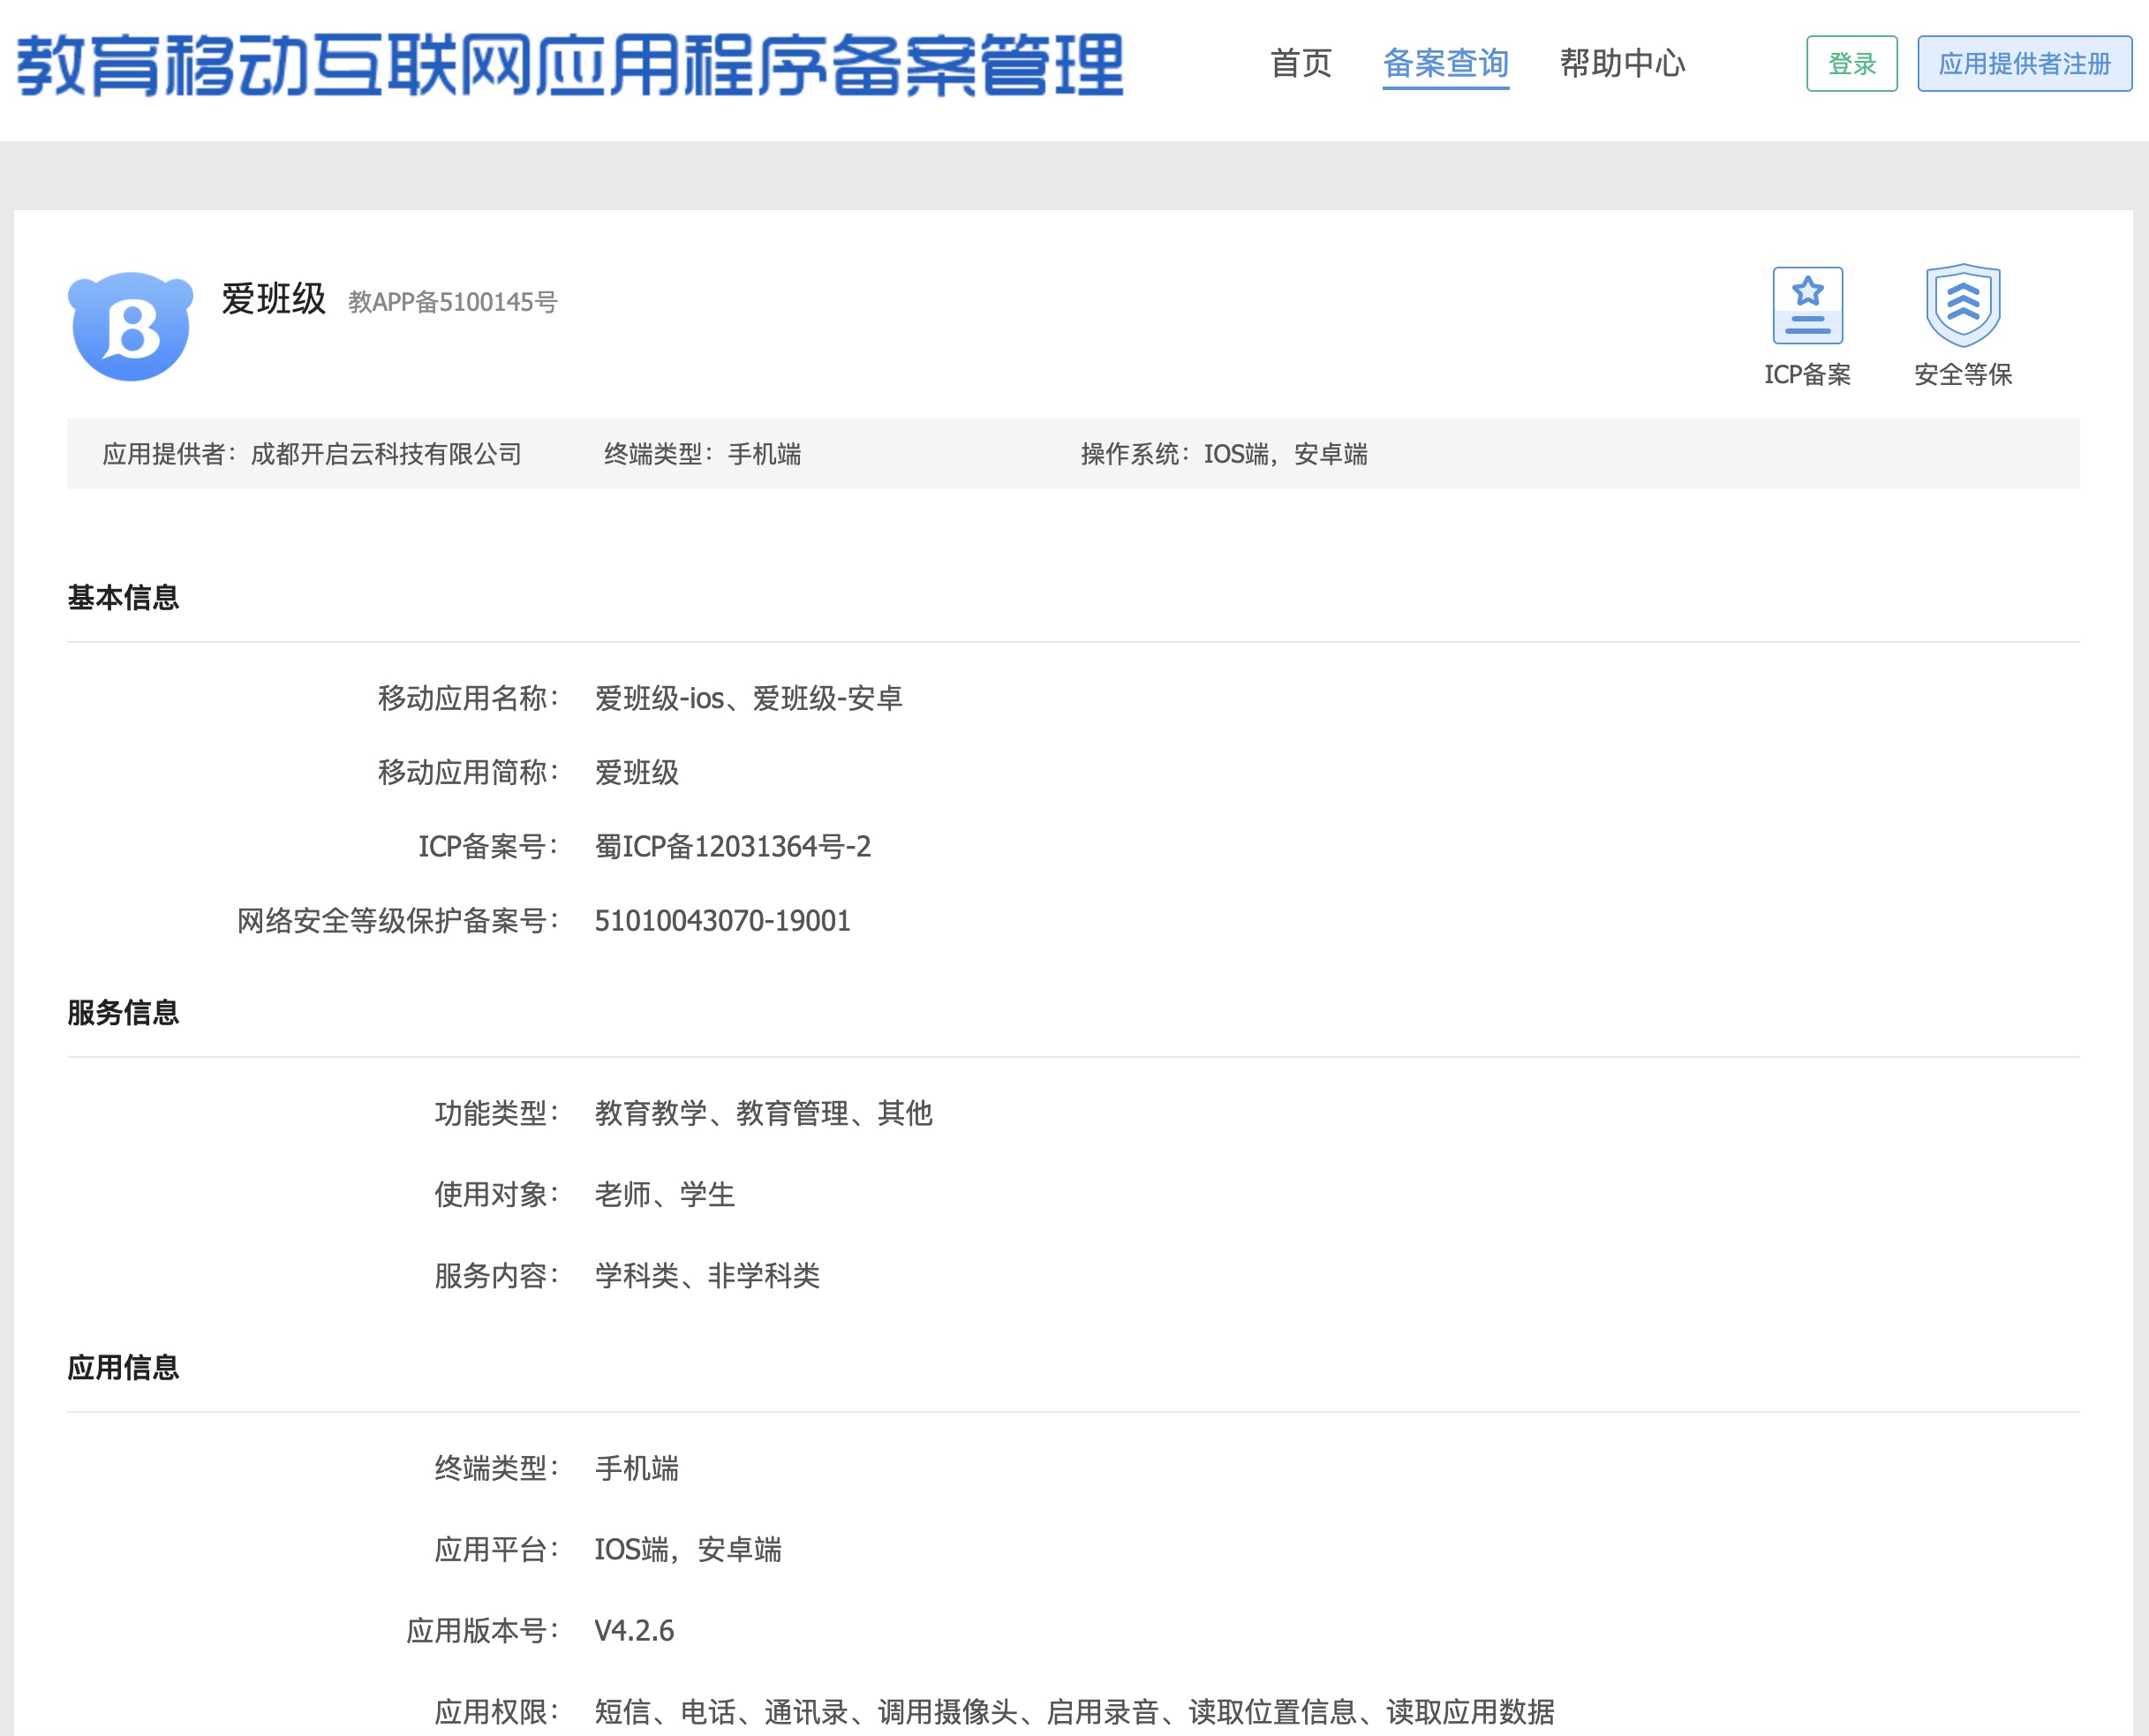
Task: Select security number 51010043070-19001
Action: [722, 920]
